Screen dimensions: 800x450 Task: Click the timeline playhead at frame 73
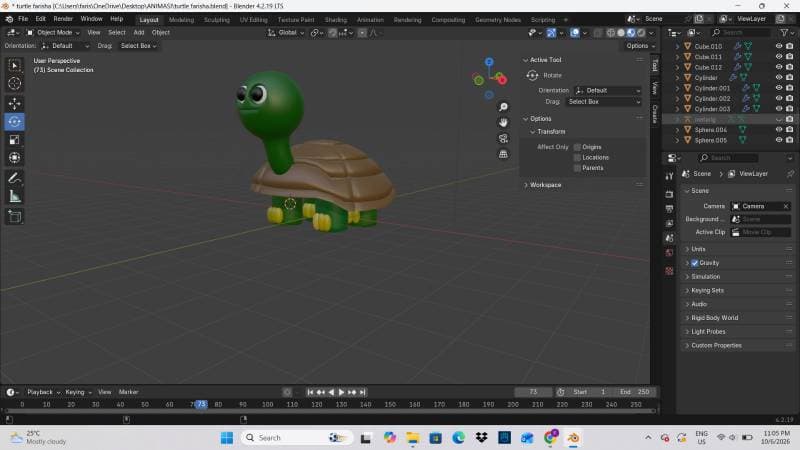201,404
